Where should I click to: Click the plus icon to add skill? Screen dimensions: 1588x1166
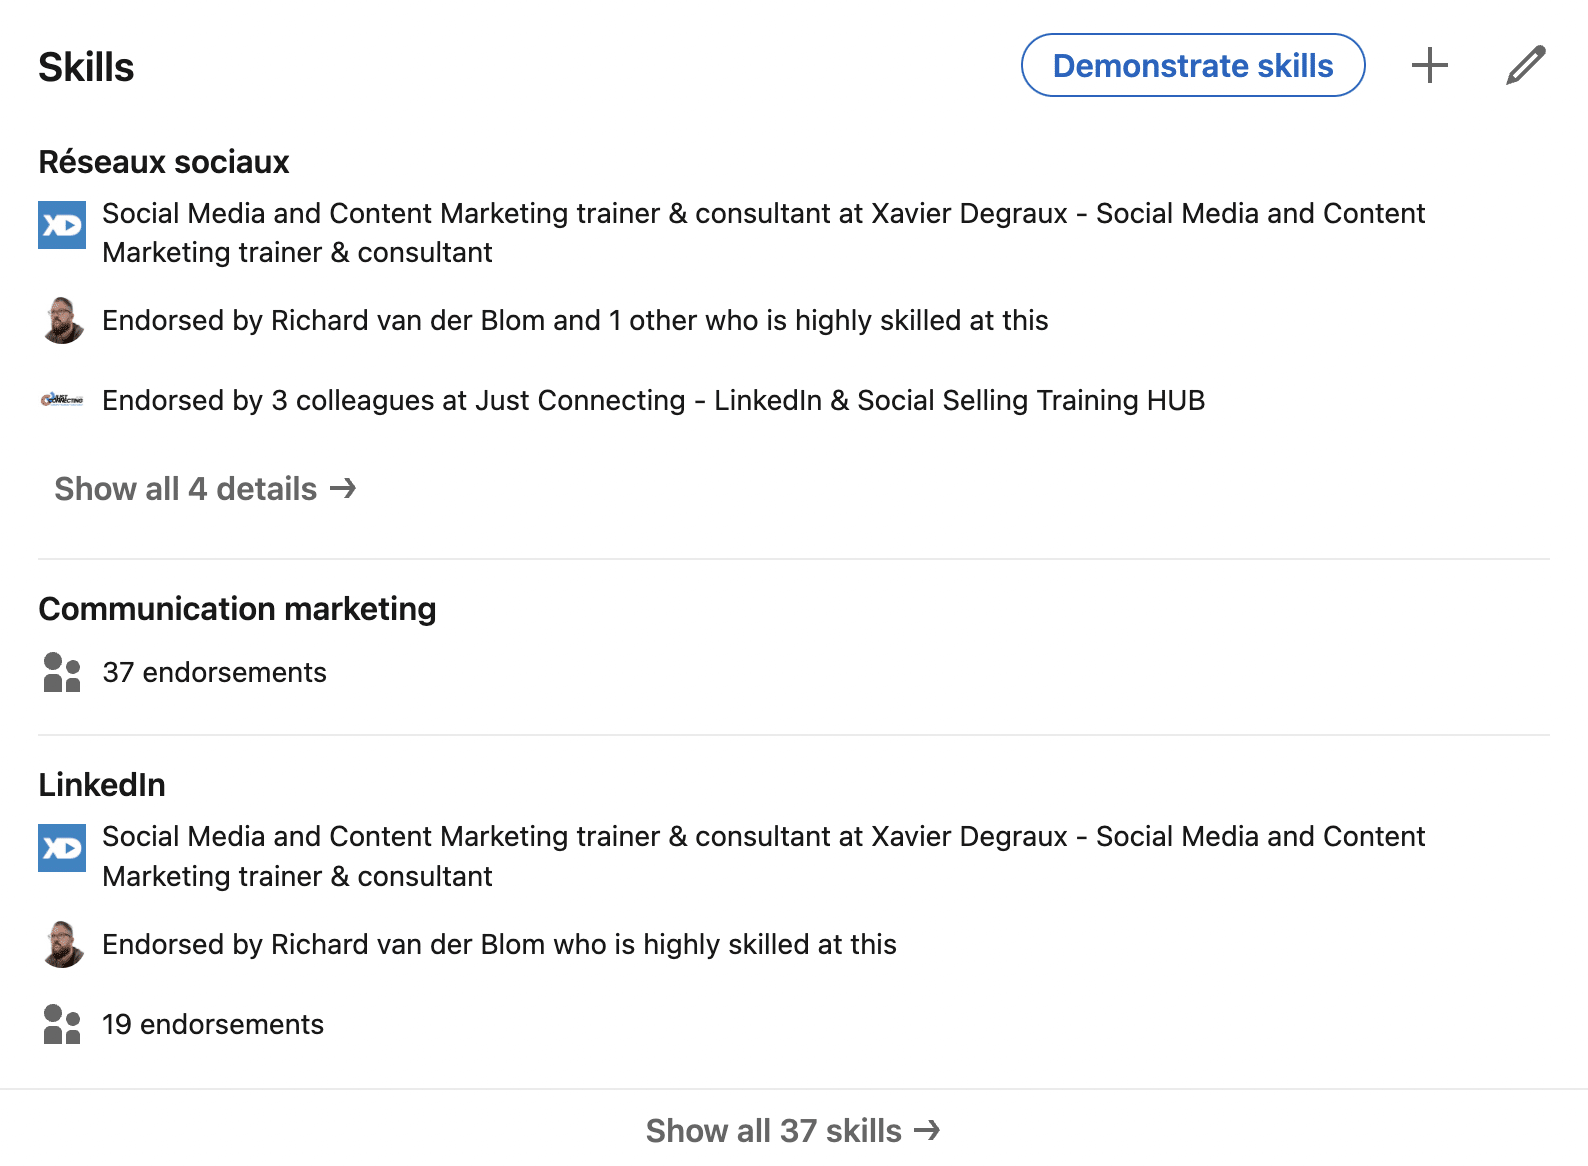1429,66
